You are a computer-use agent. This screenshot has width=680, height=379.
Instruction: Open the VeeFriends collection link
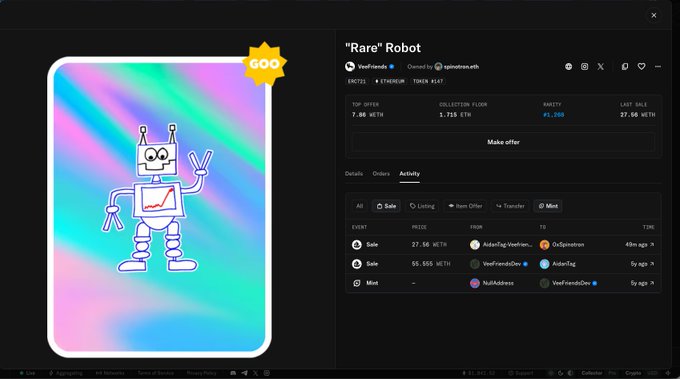(372, 67)
